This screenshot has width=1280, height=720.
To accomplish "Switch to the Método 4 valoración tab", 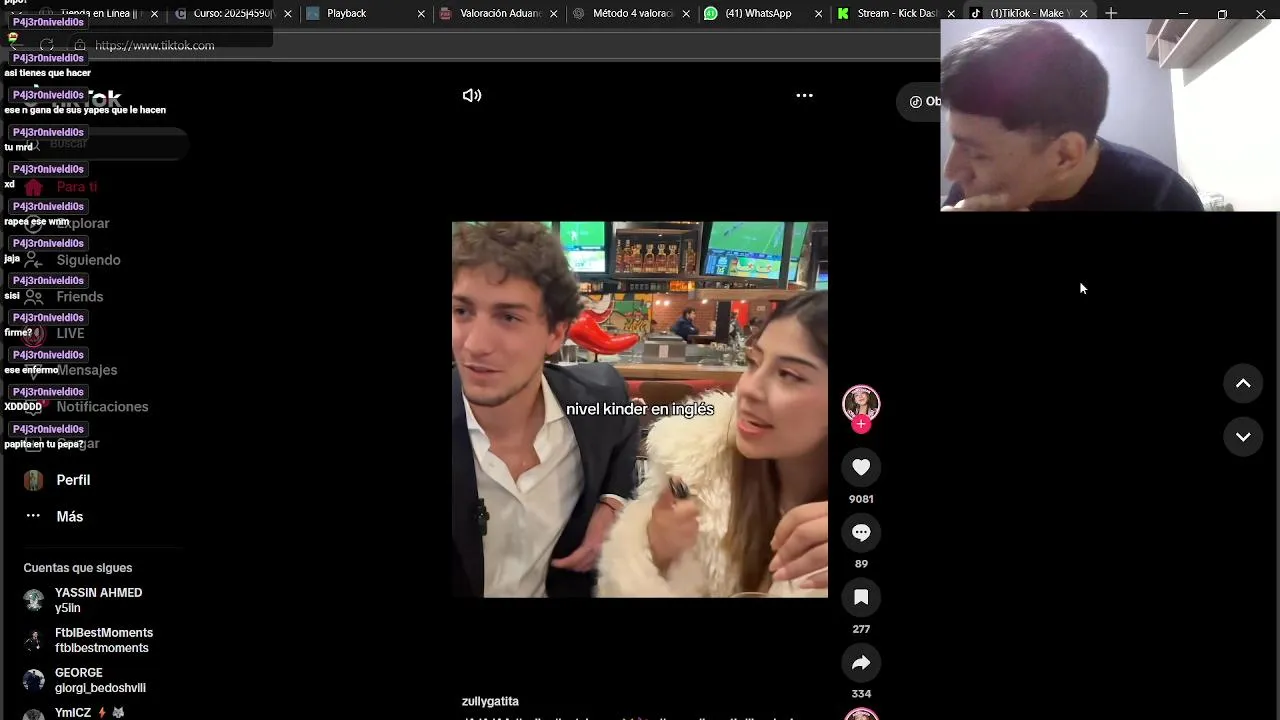I will click(x=631, y=13).
